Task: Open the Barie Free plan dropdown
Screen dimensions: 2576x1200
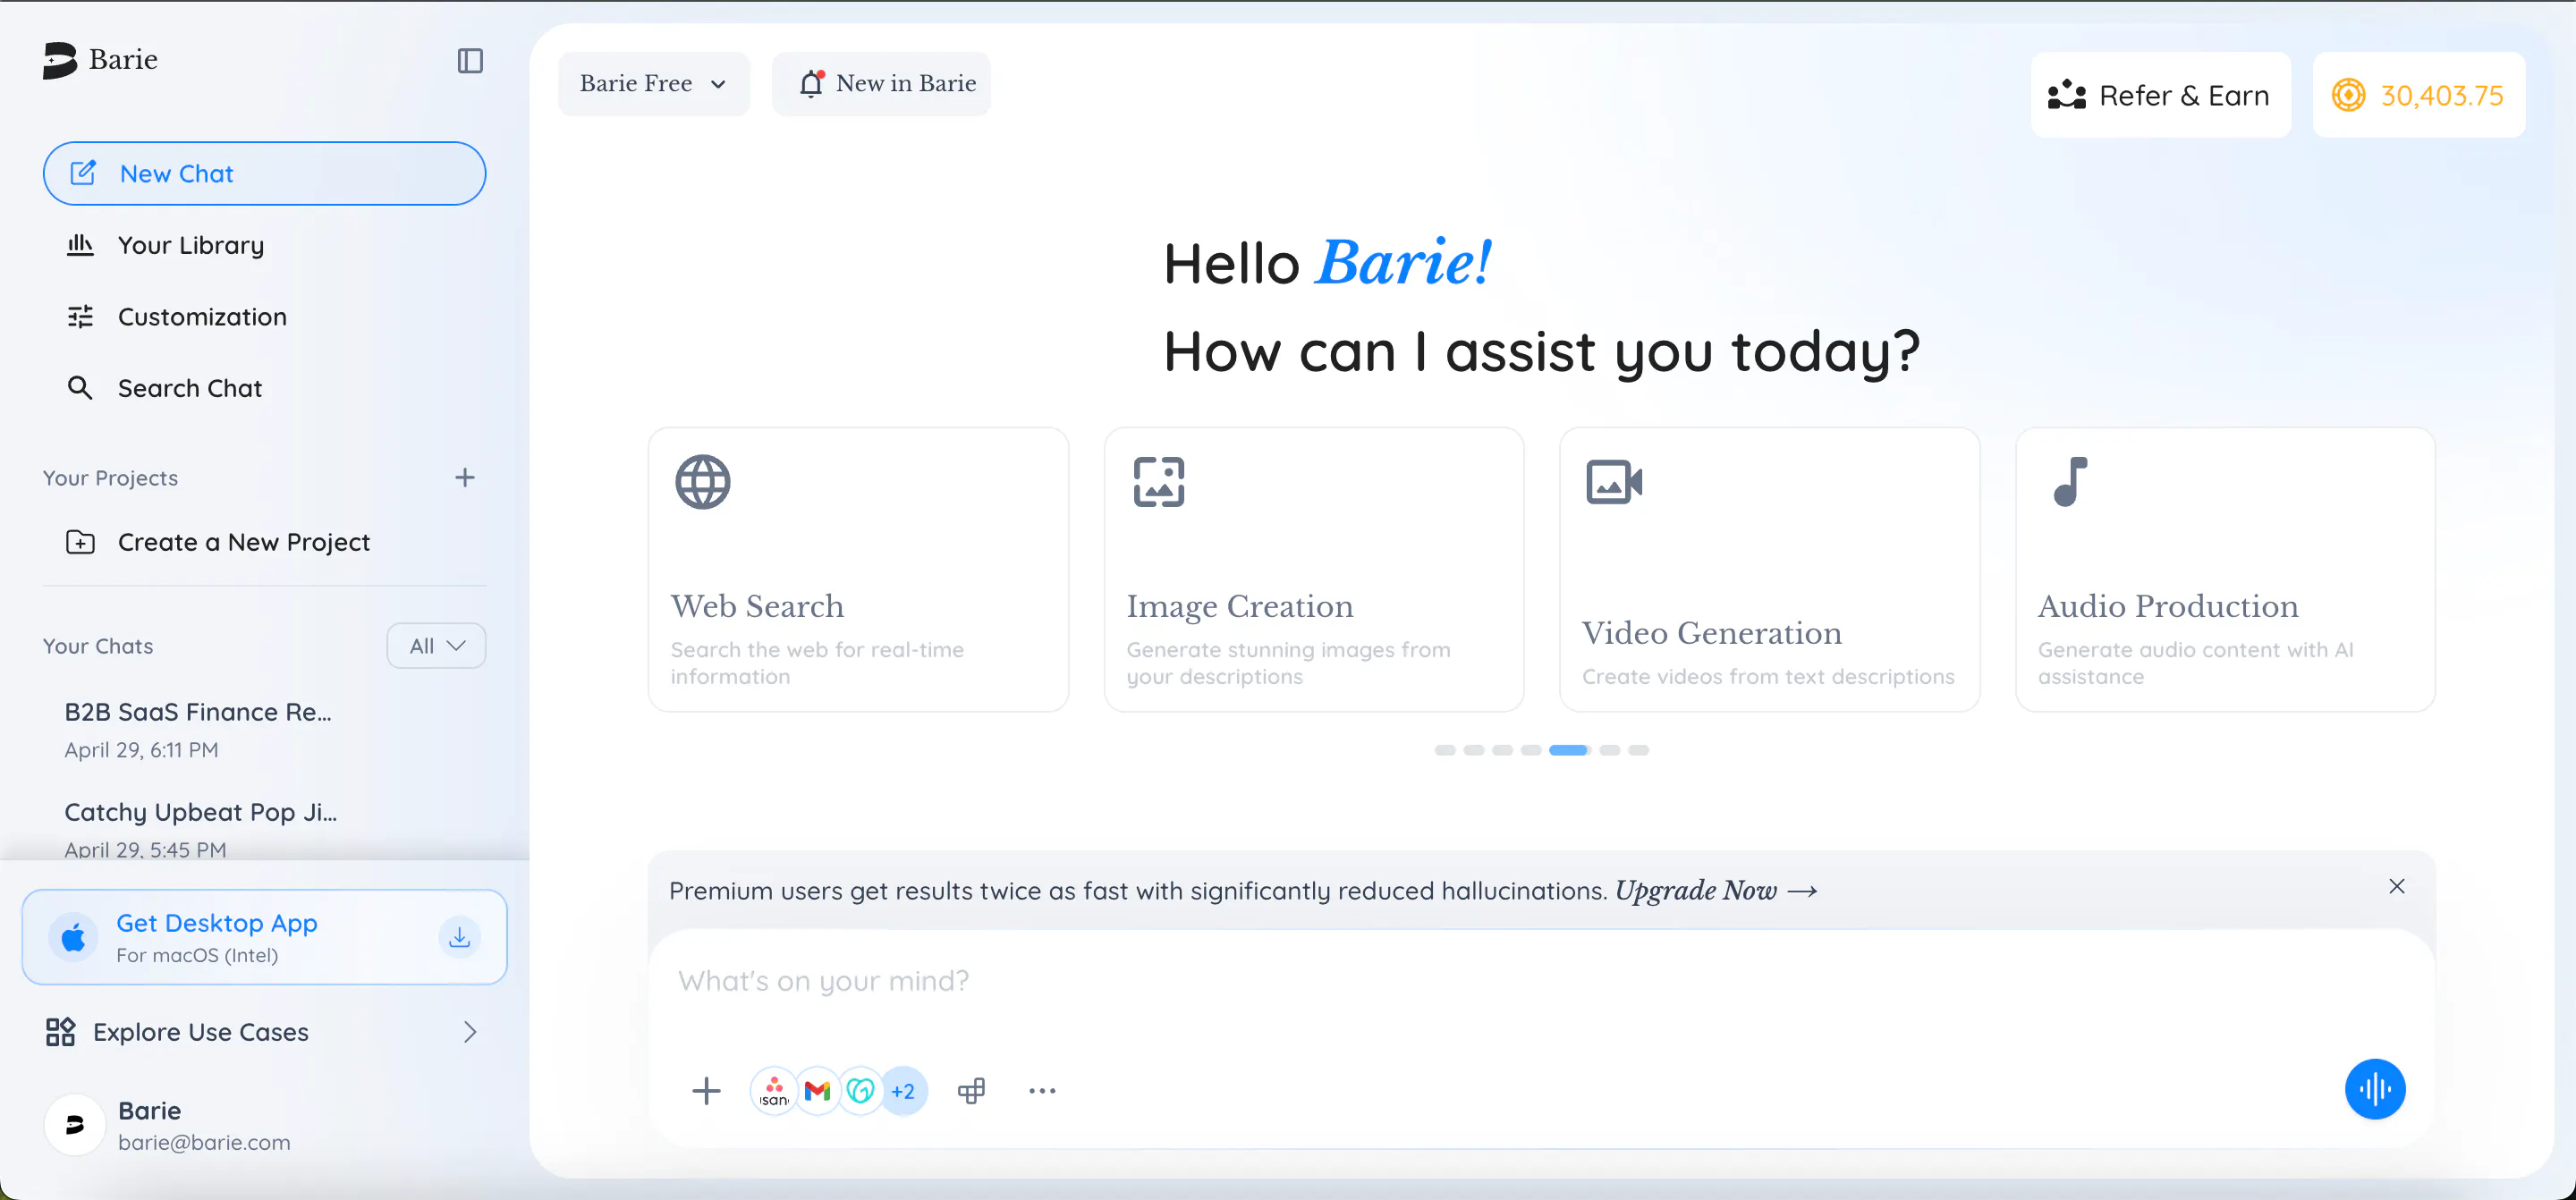Action: click(654, 83)
